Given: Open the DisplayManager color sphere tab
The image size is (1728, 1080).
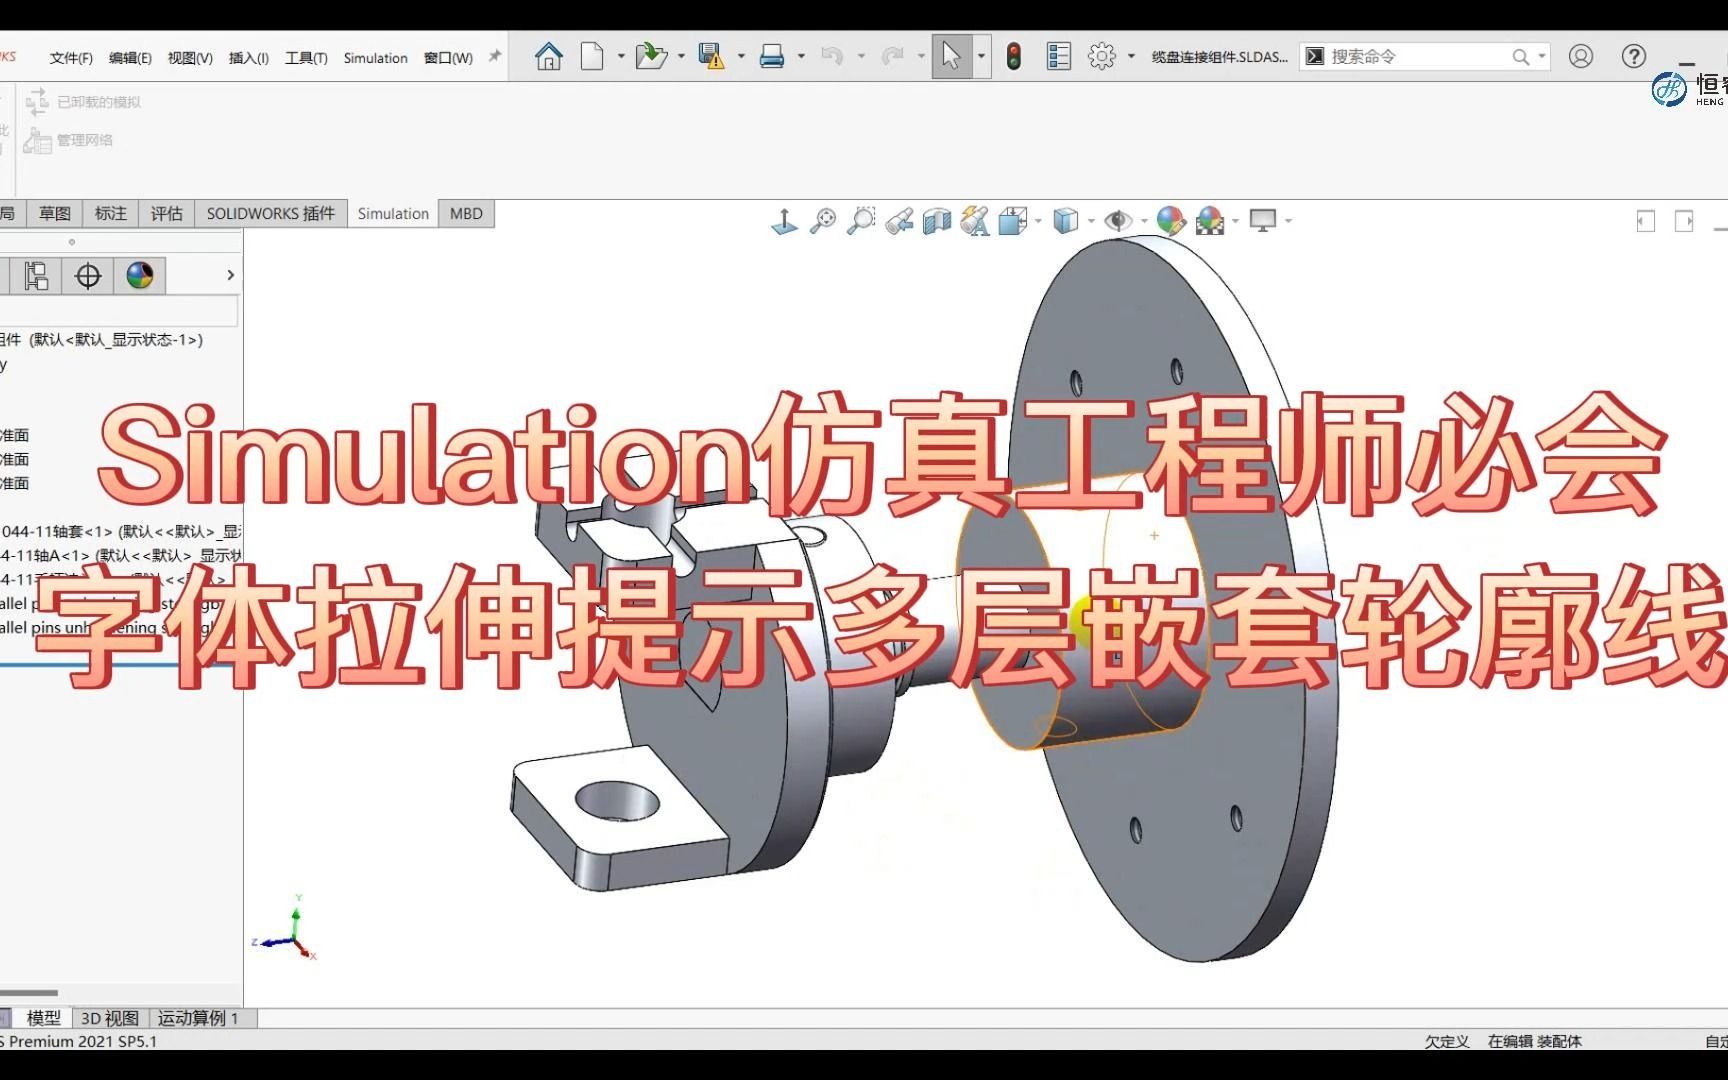Looking at the screenshot, I should coord(140,275).
